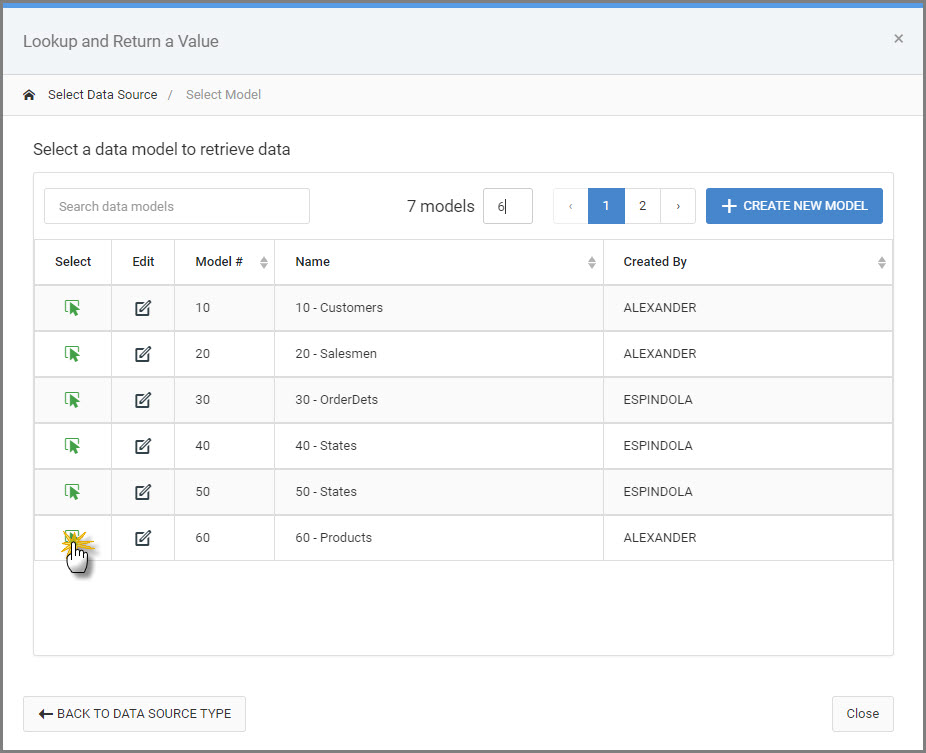Edit the 30 - OrderDets model
Viewport: 926px width, 753px height.
pyautogui.click(x=143, y=400)
